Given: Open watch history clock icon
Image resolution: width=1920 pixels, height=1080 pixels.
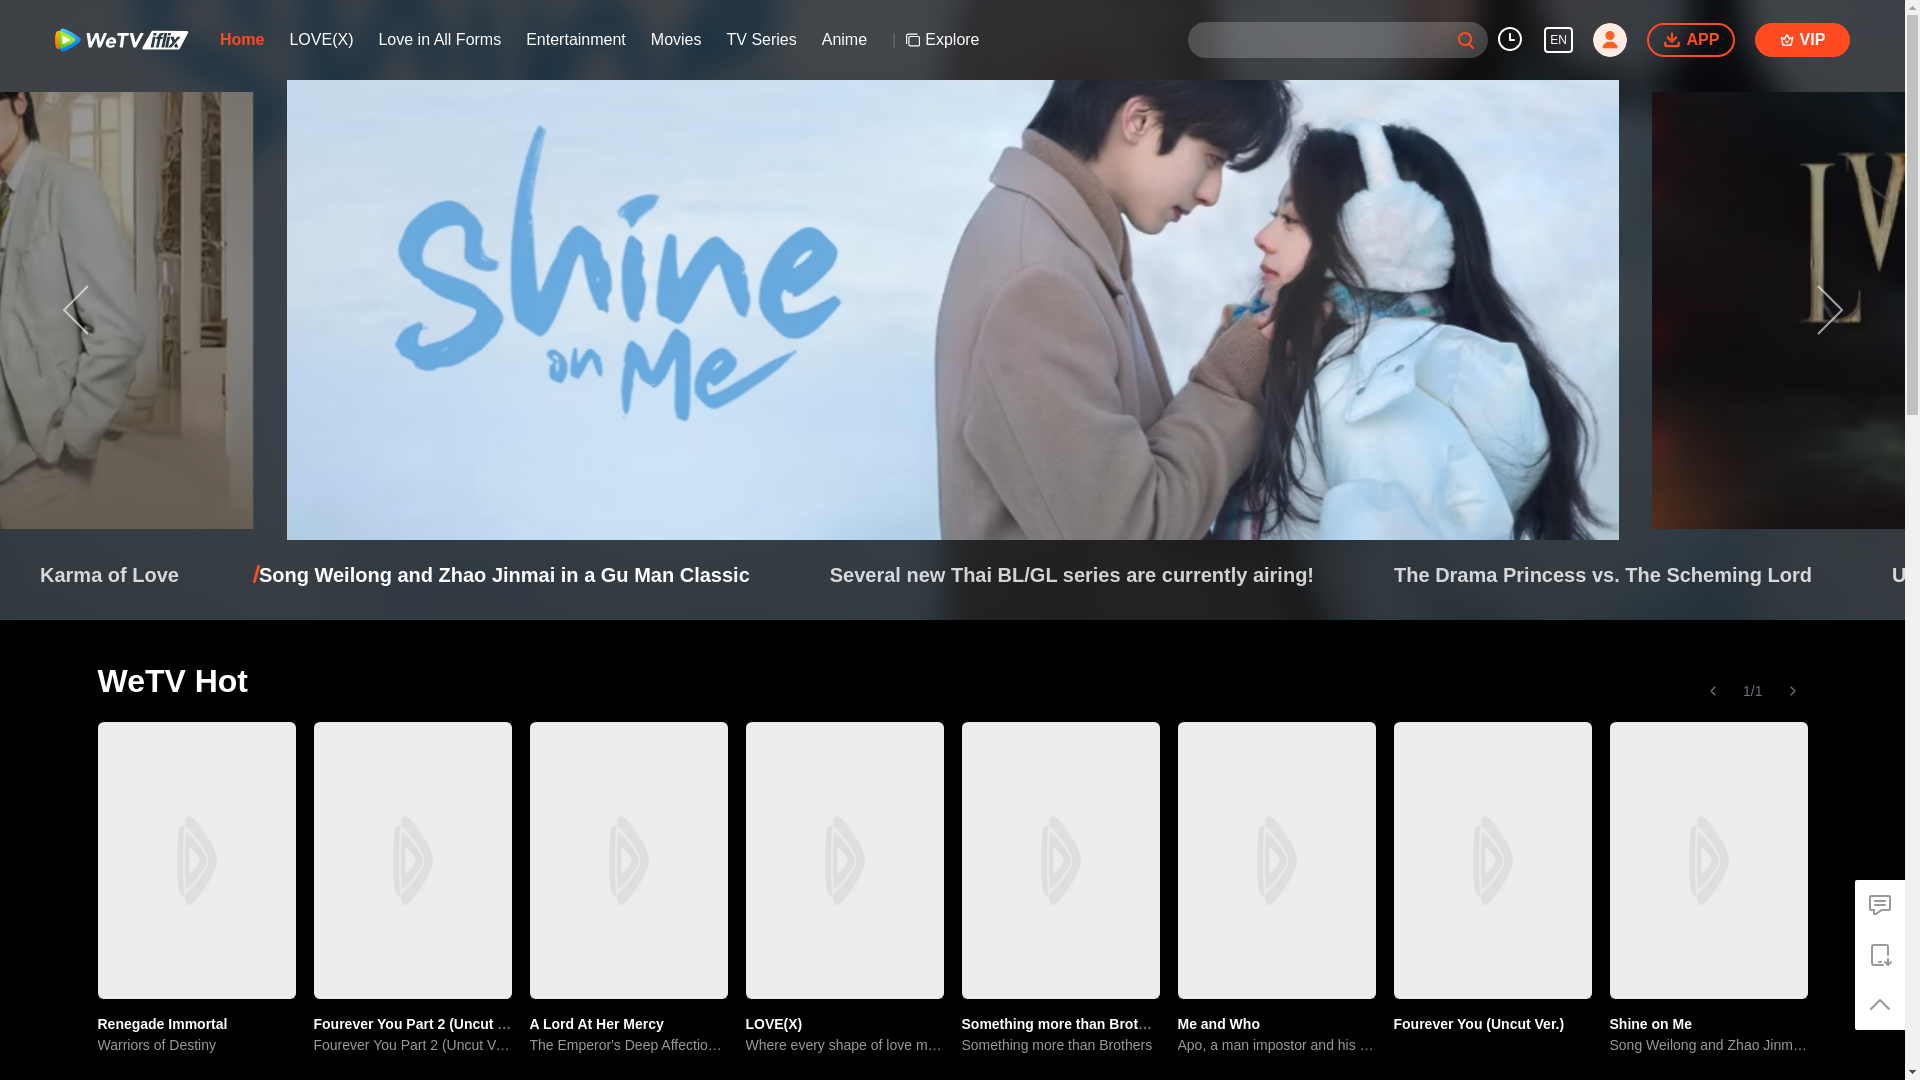Looking at the screenshot, I should pyautogui.click(x=1509, y=39).
